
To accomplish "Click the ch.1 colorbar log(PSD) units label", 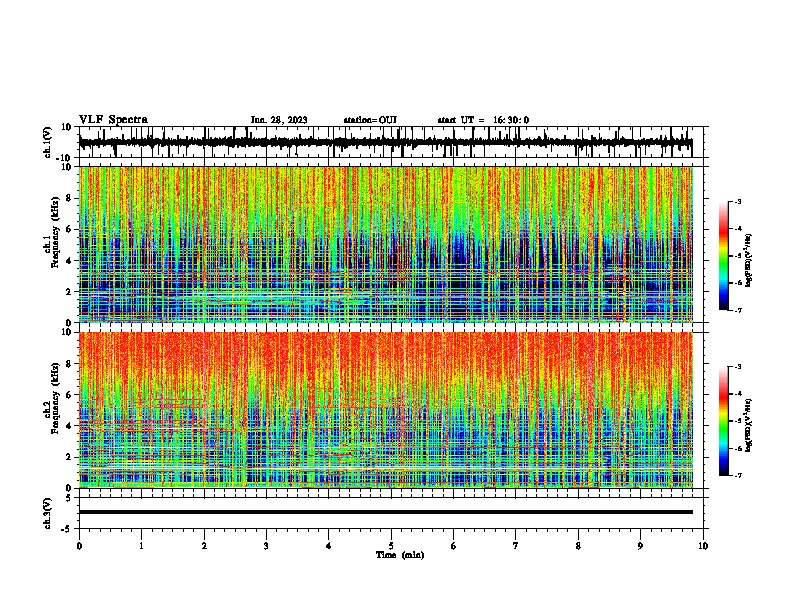I will click(x=748, y=261).
